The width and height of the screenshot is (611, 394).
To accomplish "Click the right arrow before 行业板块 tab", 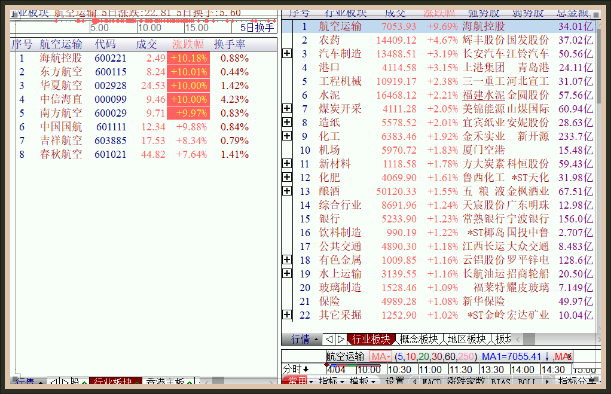I will coord(341,339).
